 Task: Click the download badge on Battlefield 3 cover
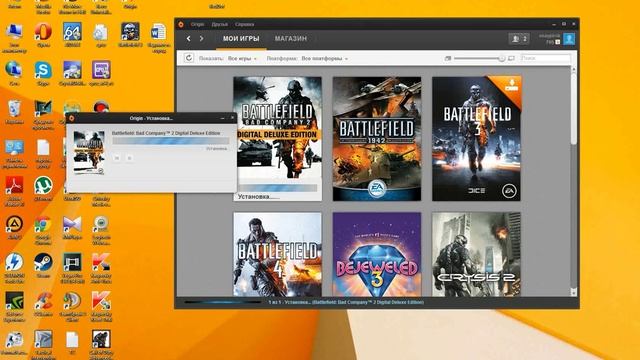tap(510, 86)
